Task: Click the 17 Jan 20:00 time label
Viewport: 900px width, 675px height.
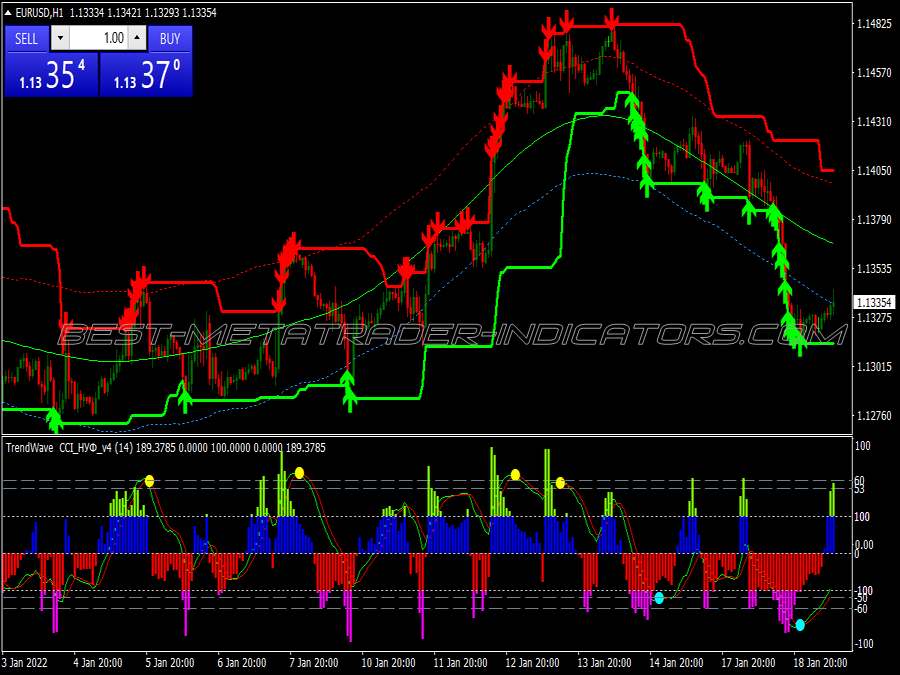Action: (x=748, y=662)
